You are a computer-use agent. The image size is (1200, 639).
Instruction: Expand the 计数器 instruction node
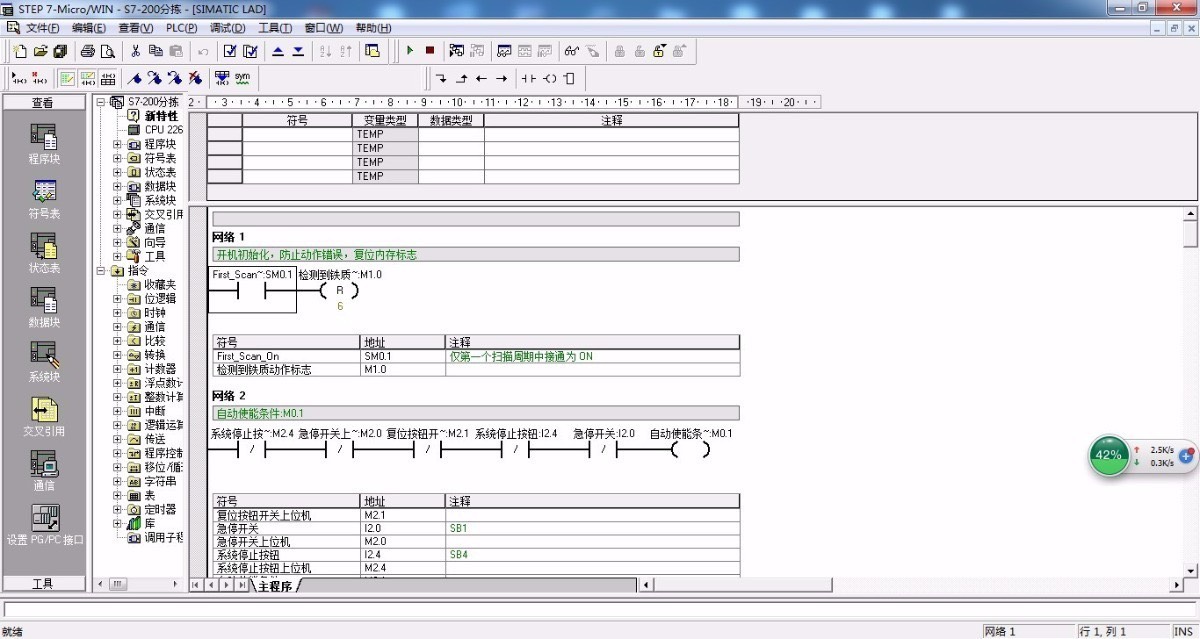click(117, 368)
